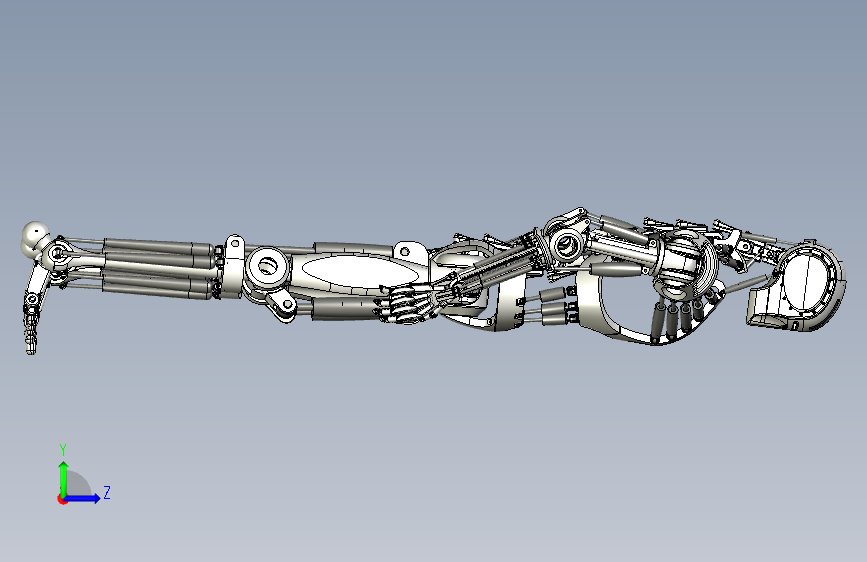The image size is (867, 562).
Task: Select the oval plate on the forearm
Action: (359, 272)
